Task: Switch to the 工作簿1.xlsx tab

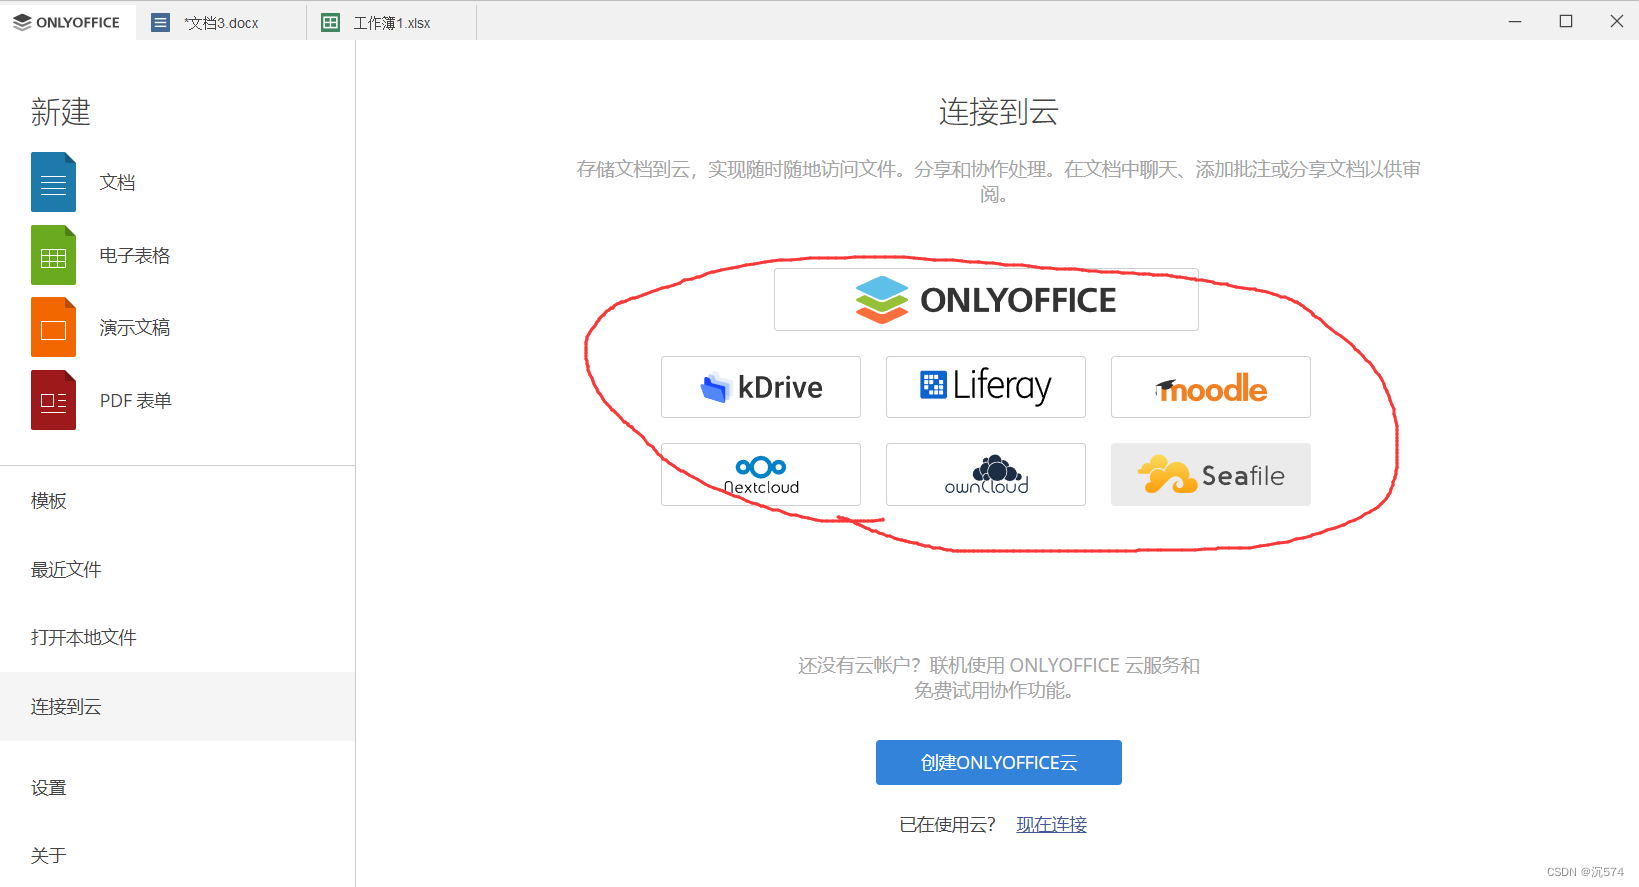Action: 392,22
